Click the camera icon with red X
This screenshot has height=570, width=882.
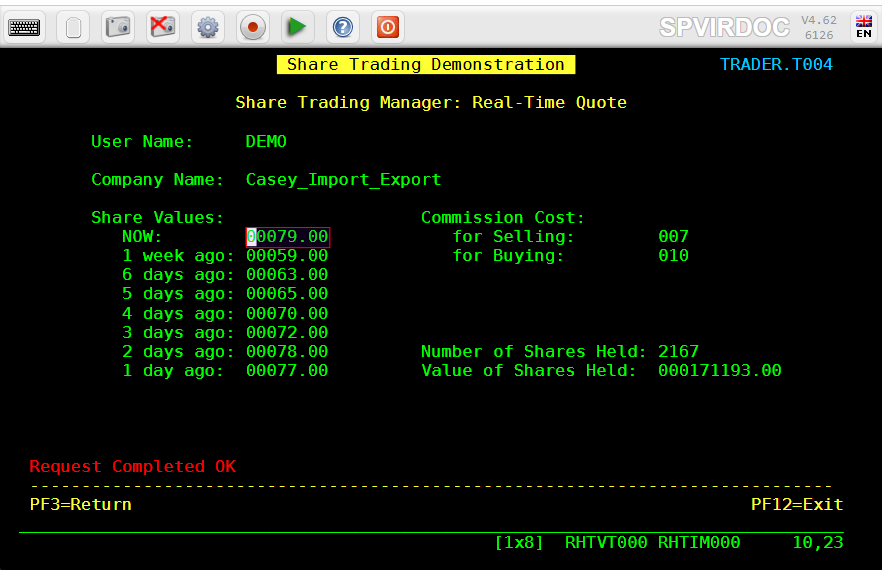pos(163,27)
